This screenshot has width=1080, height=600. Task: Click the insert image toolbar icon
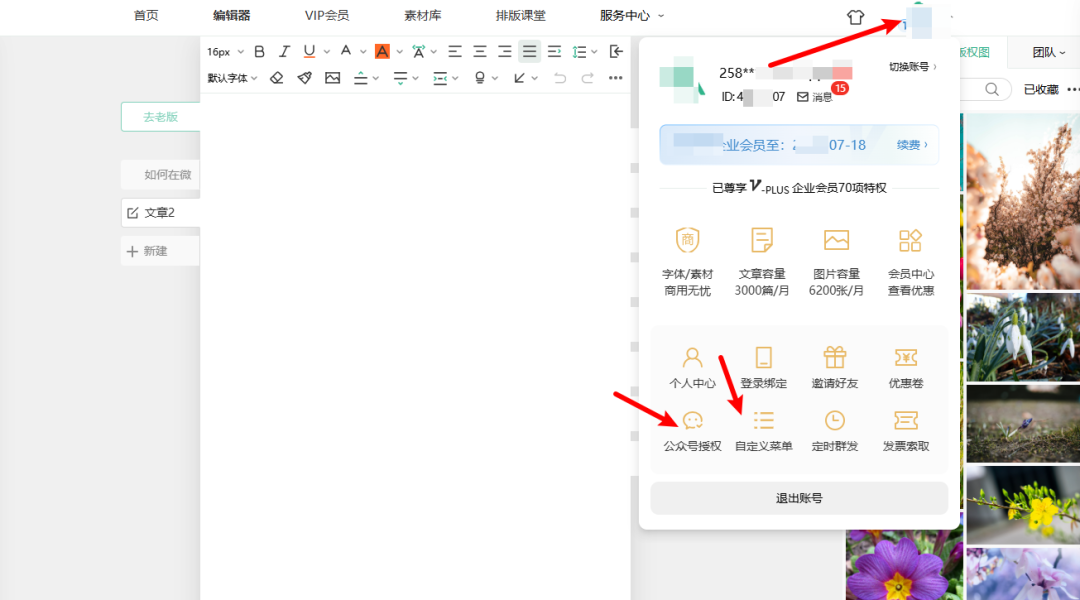[x=333, y=78]
